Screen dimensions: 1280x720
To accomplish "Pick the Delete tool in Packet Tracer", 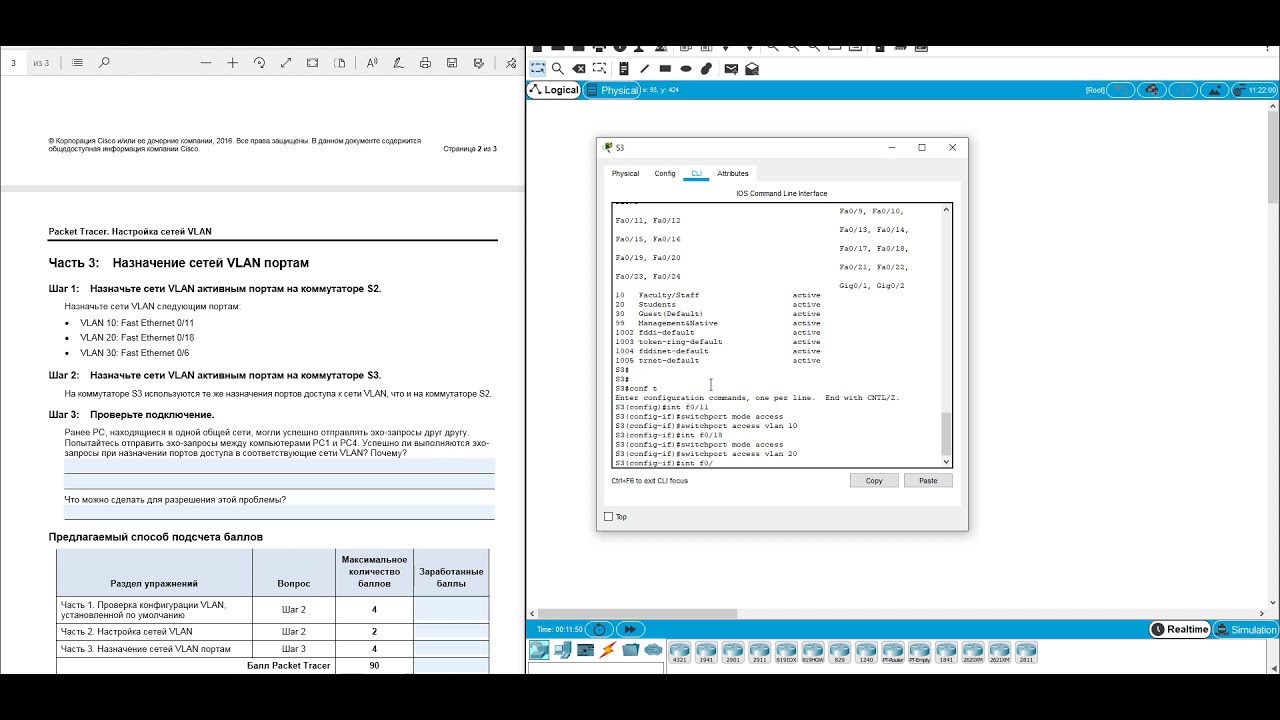I will pyautogui.click(x=579, y=69).
